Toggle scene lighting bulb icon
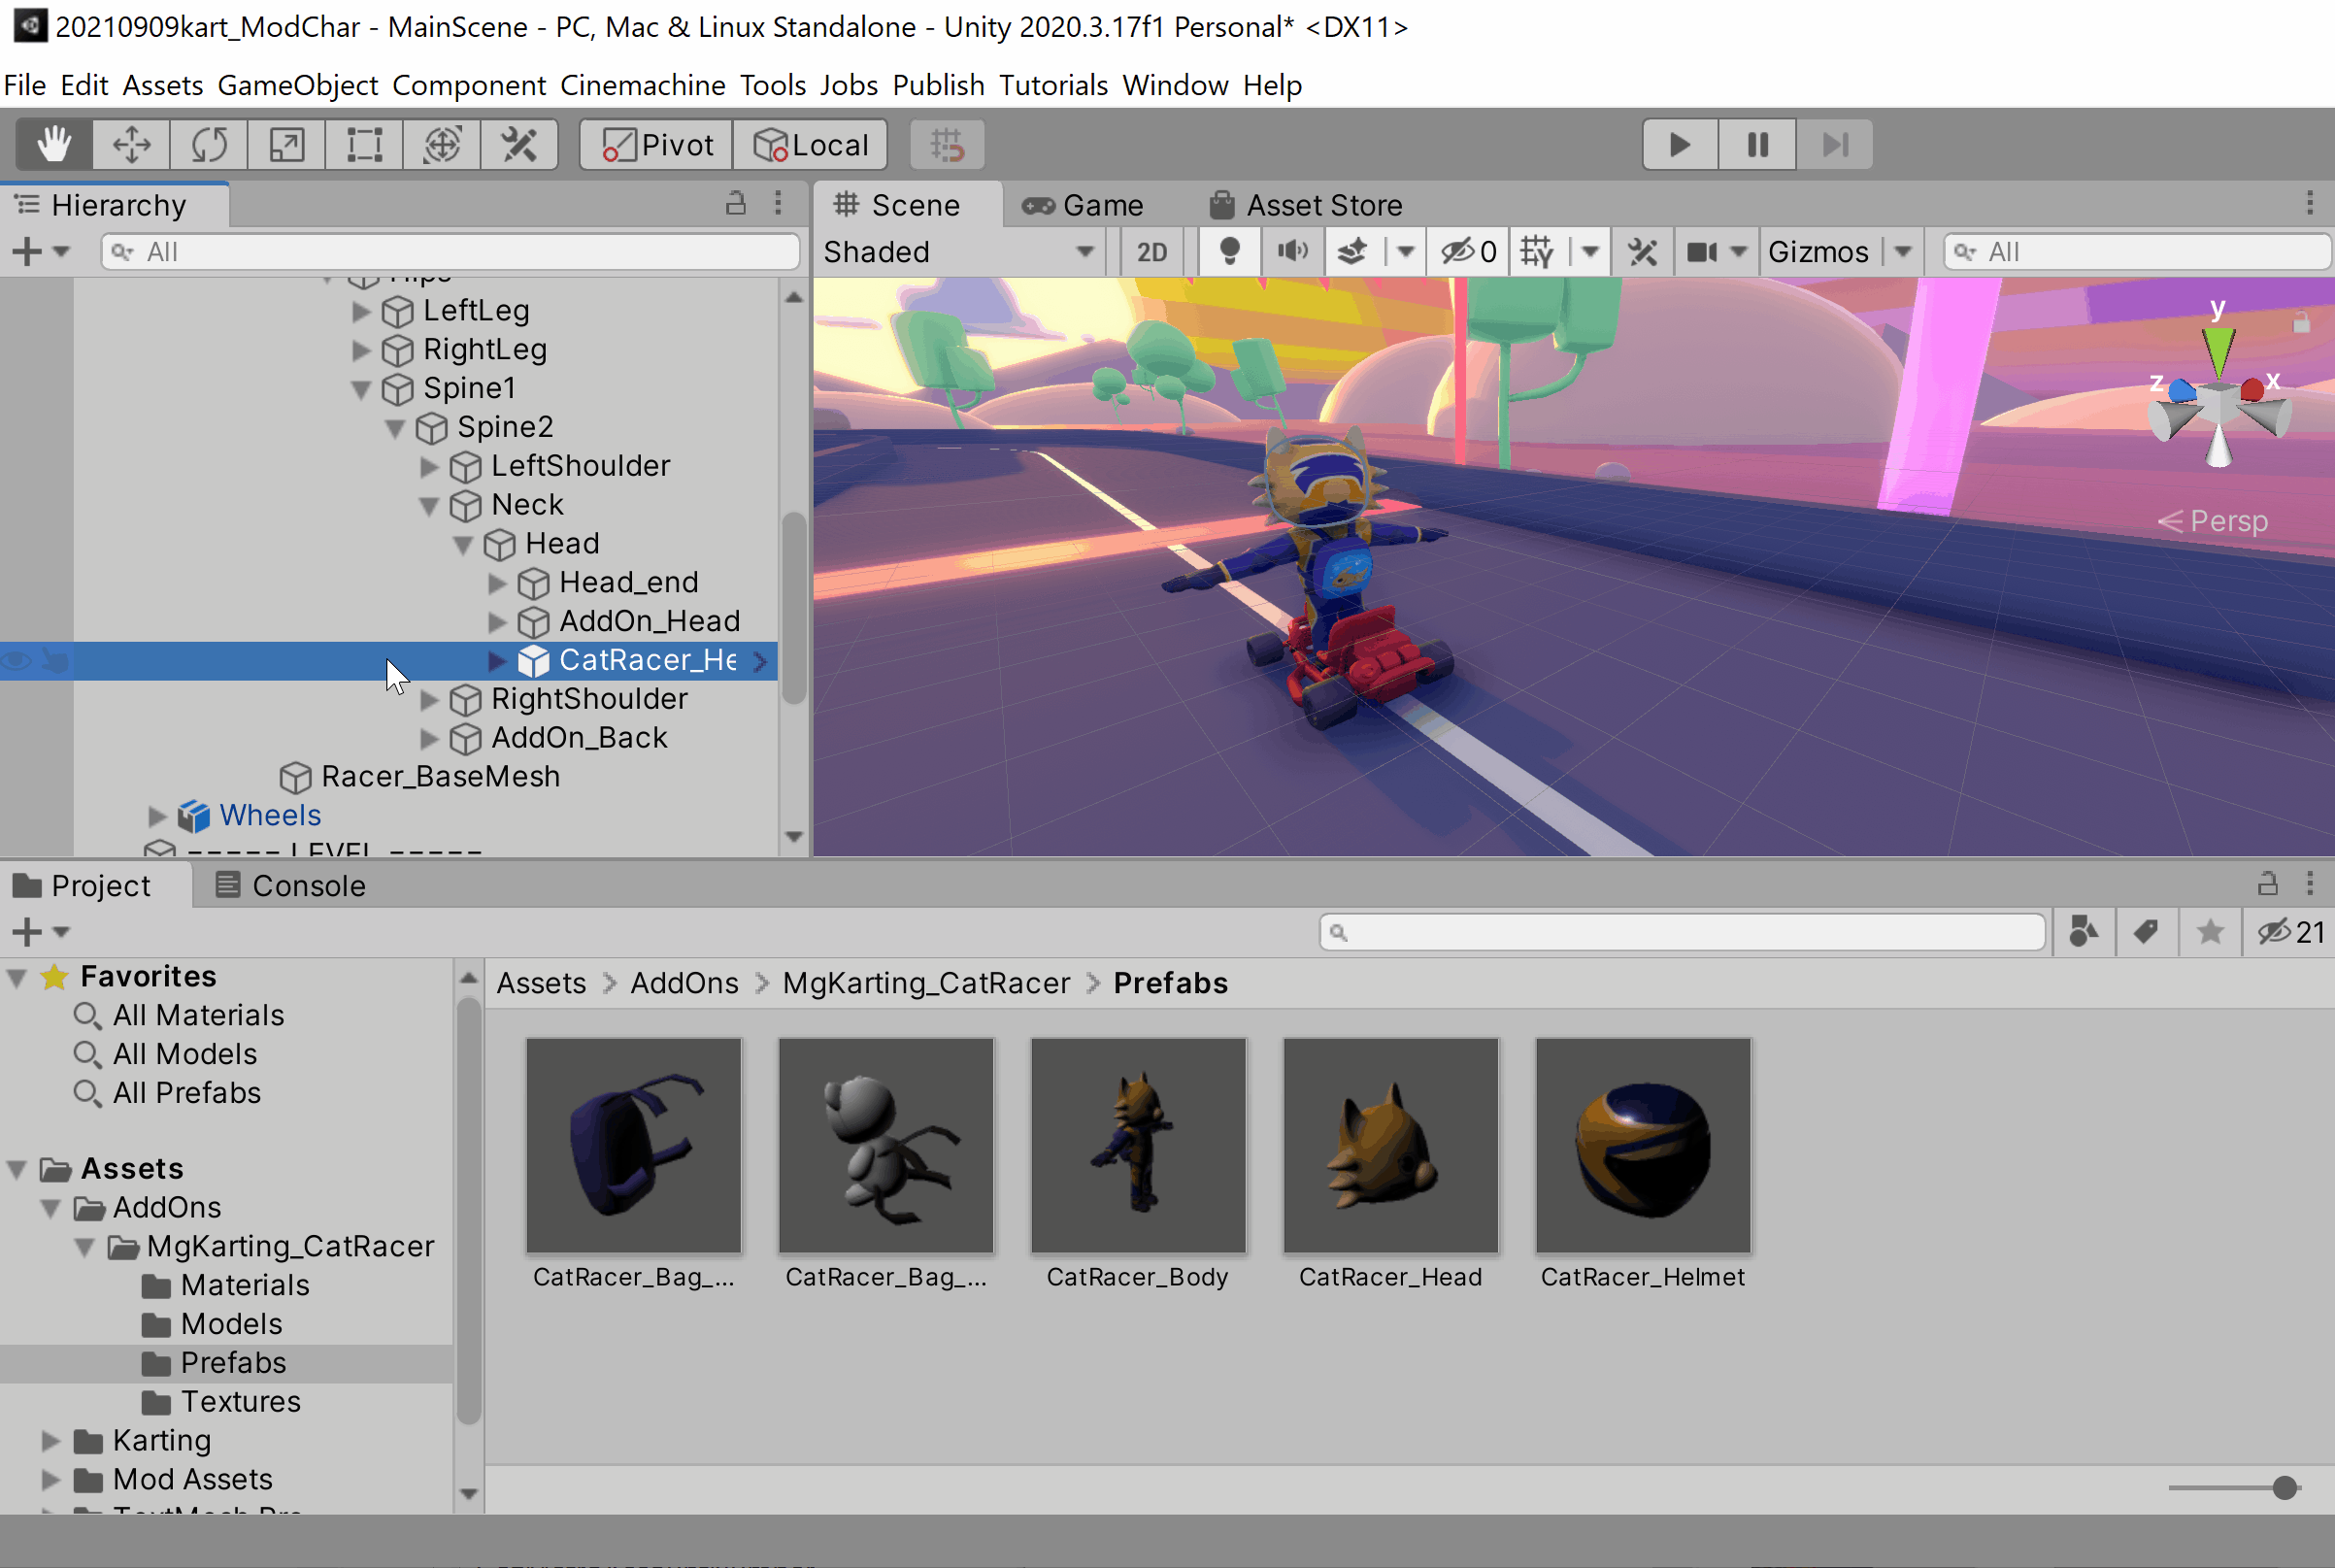The width and height of the screenshot is (2335, 1568). (1229, 252)
